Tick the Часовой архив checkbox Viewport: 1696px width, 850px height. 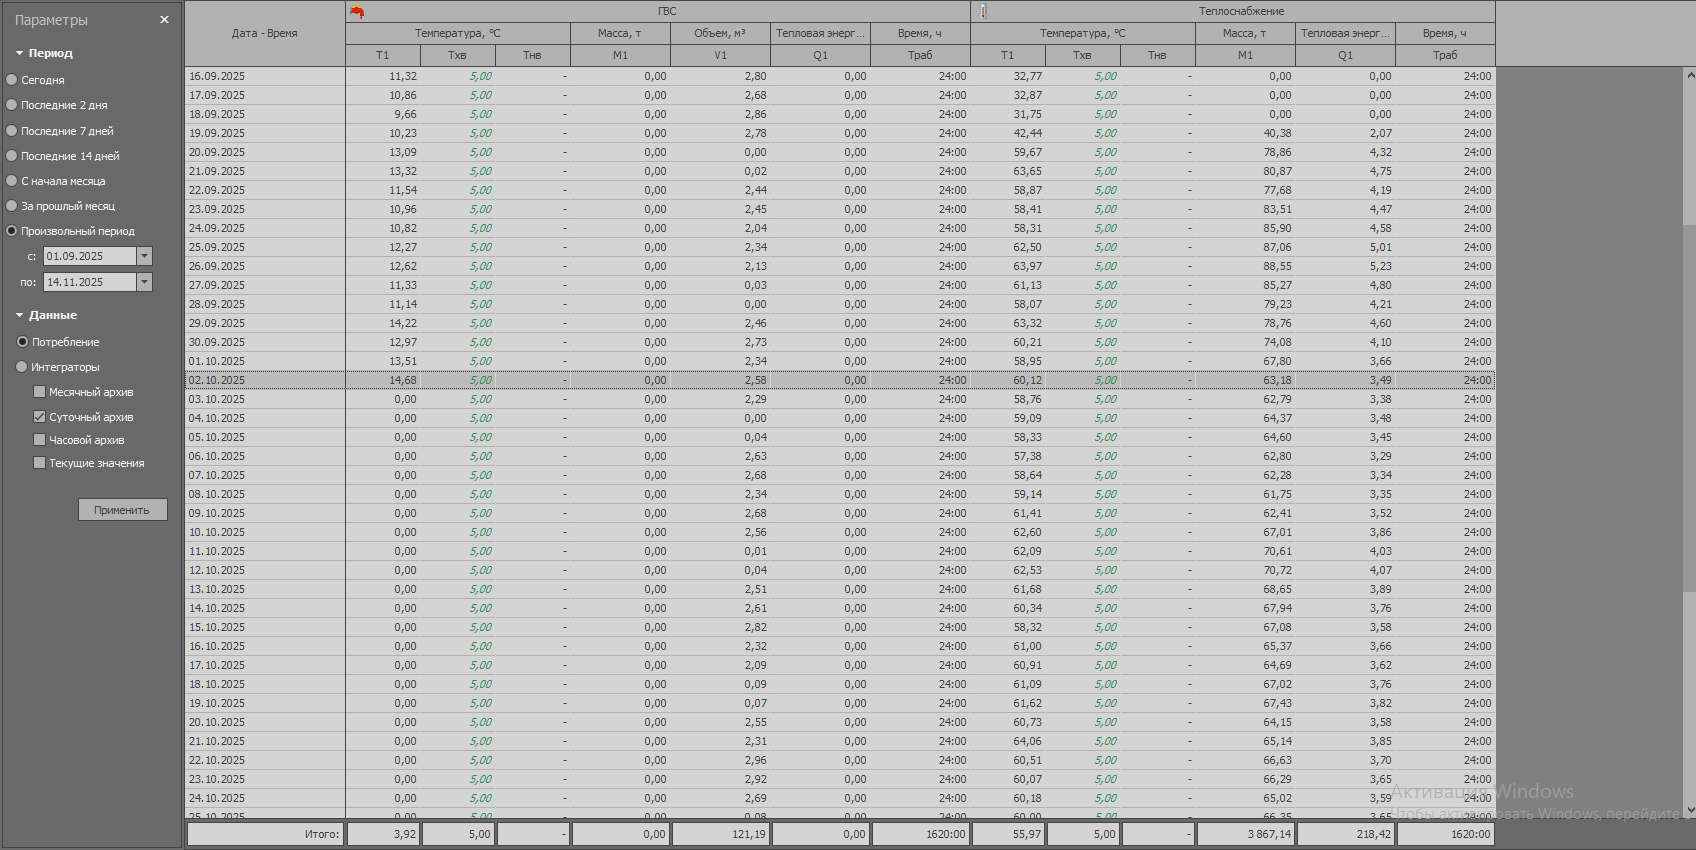click(40, 440)
